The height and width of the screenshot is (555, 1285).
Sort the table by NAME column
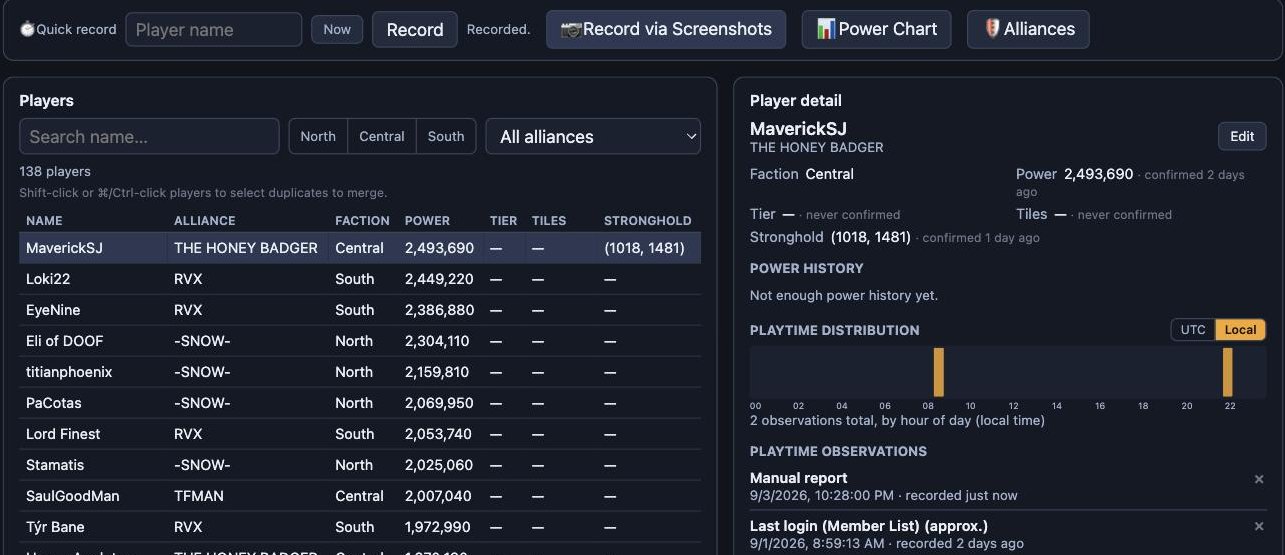pos(44,221)
